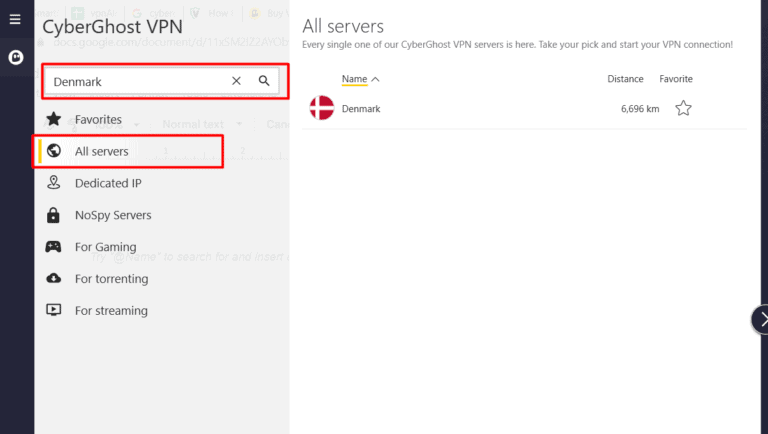Mark Denmark as favorite with star
This screenshot has width=768, height=434.
tap(683, 108)
